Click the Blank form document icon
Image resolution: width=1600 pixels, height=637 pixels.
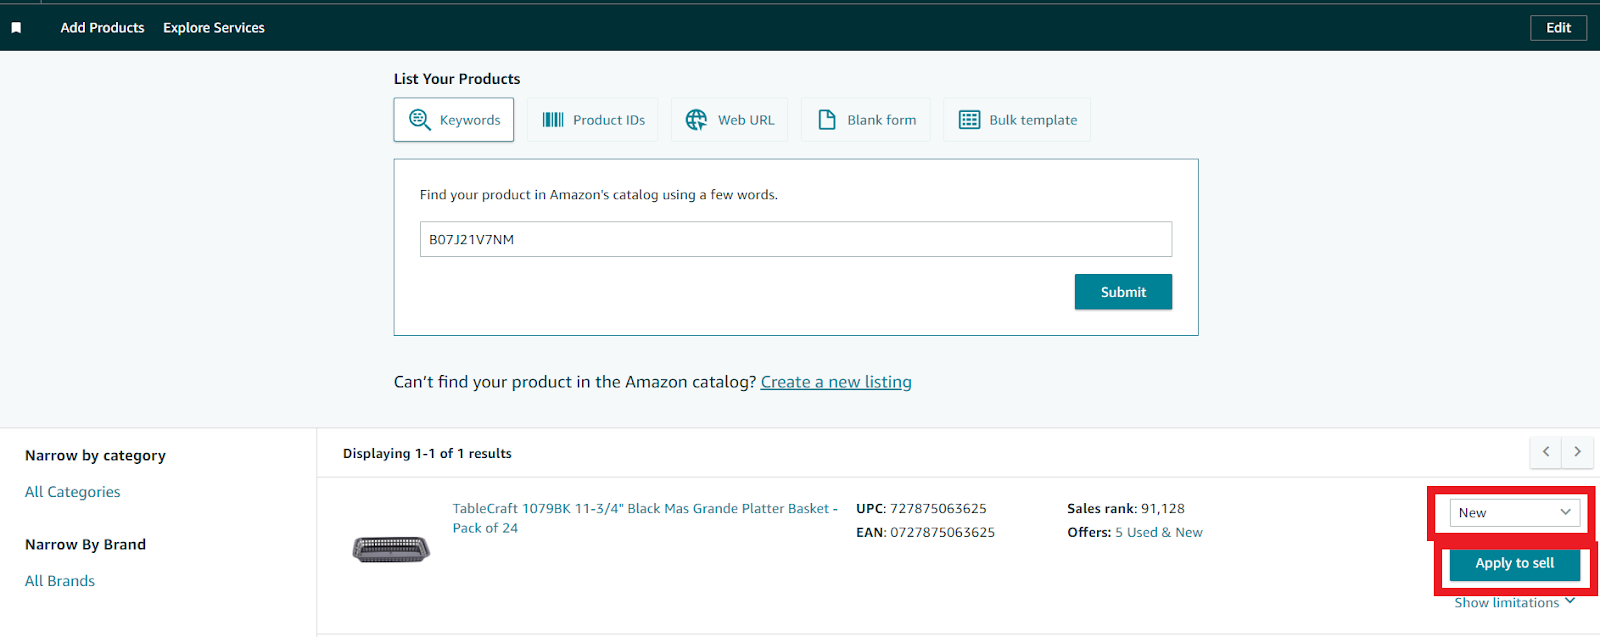(x=827, y=120)
